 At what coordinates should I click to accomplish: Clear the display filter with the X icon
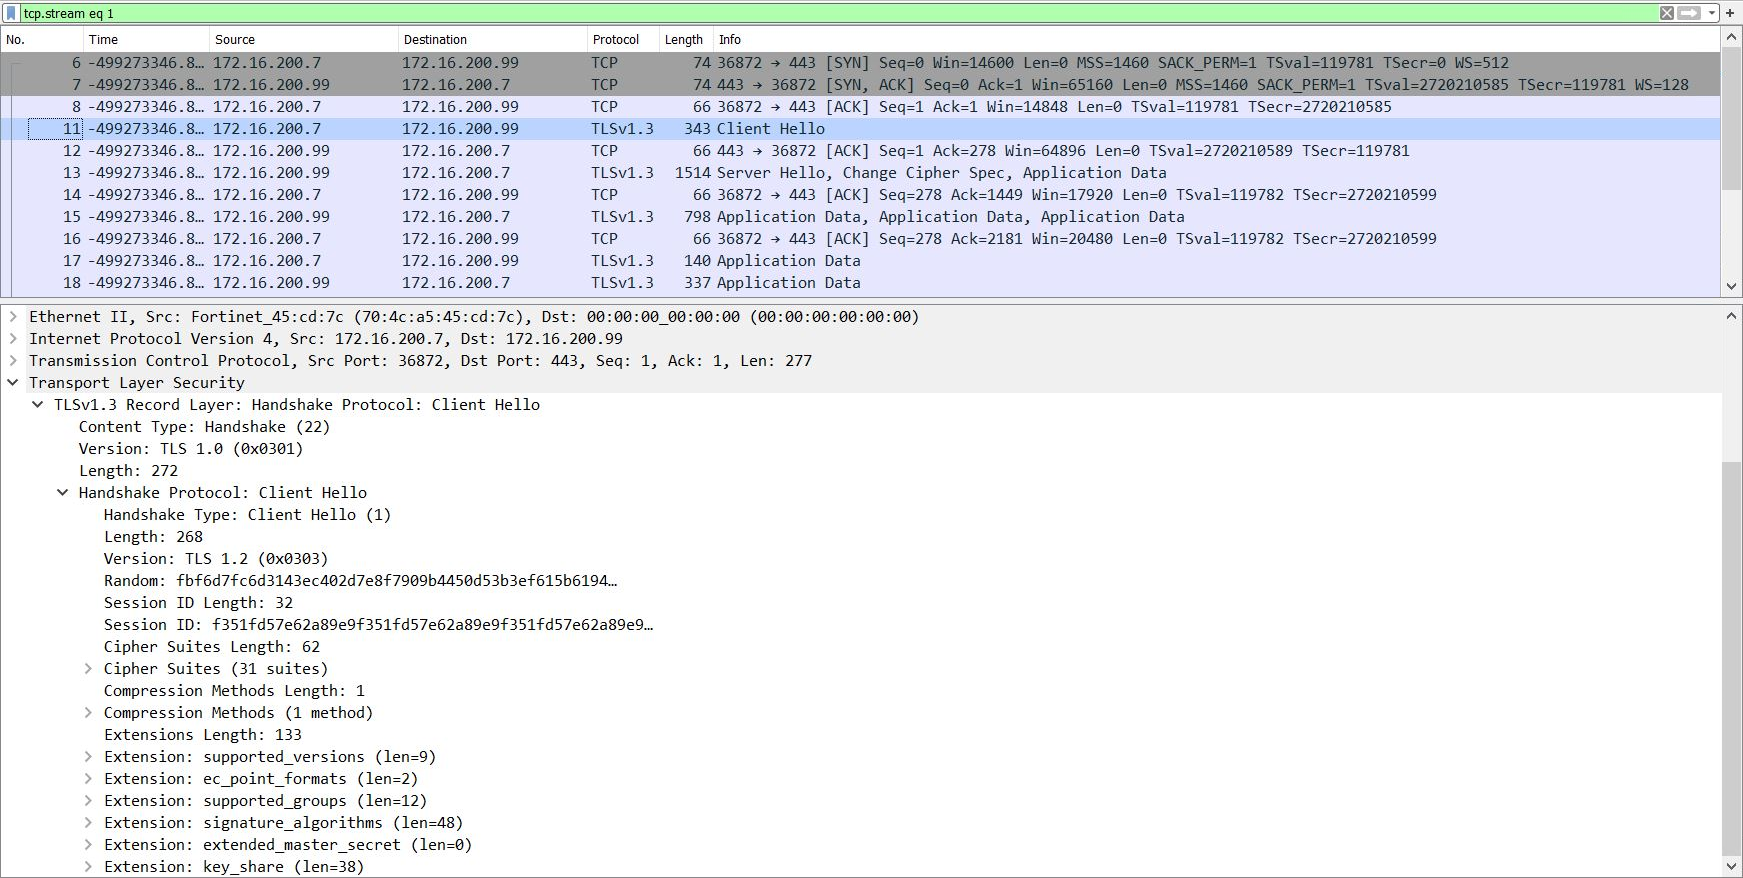coord(1666,13)
